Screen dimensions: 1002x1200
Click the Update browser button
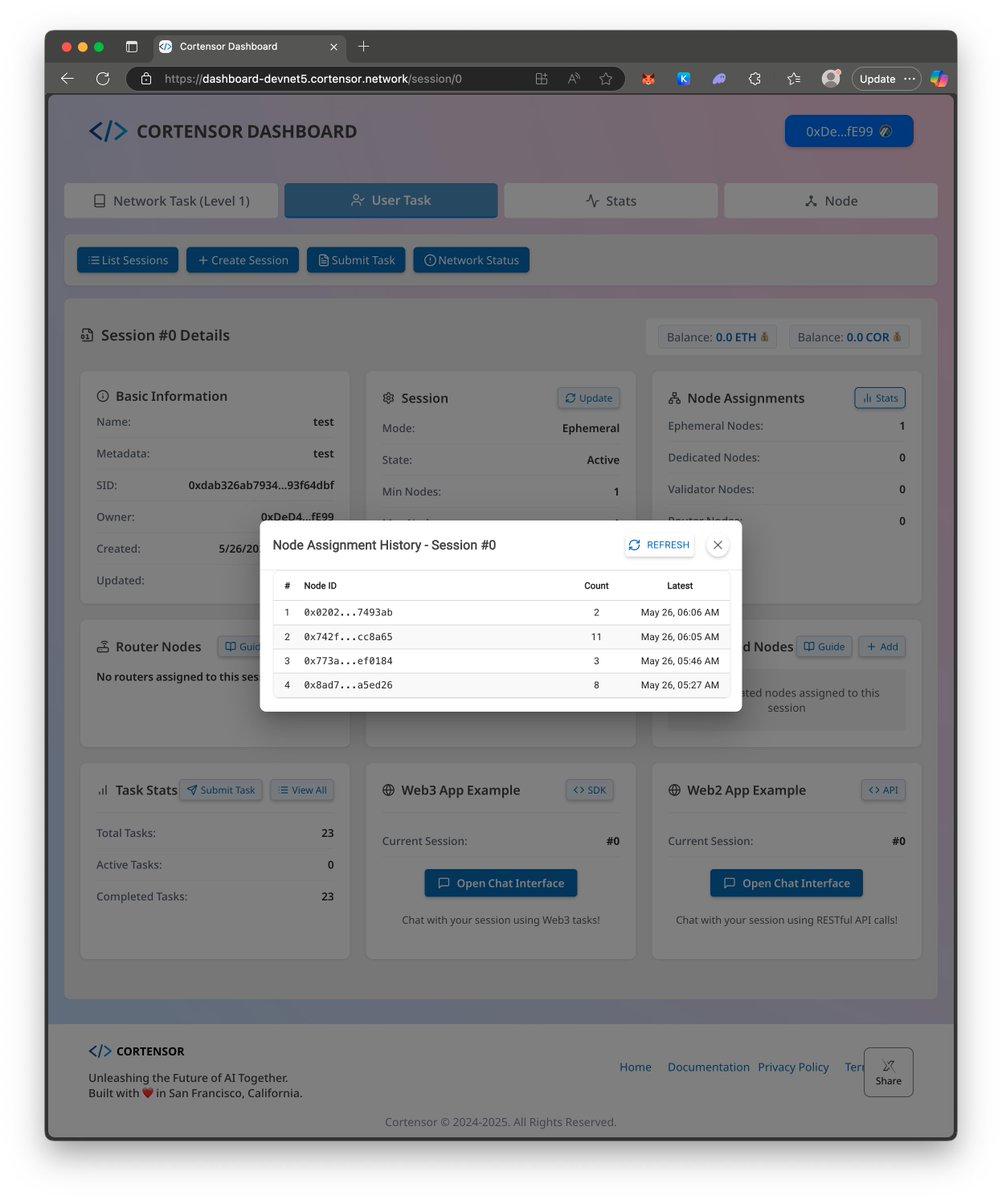[886, 78]
